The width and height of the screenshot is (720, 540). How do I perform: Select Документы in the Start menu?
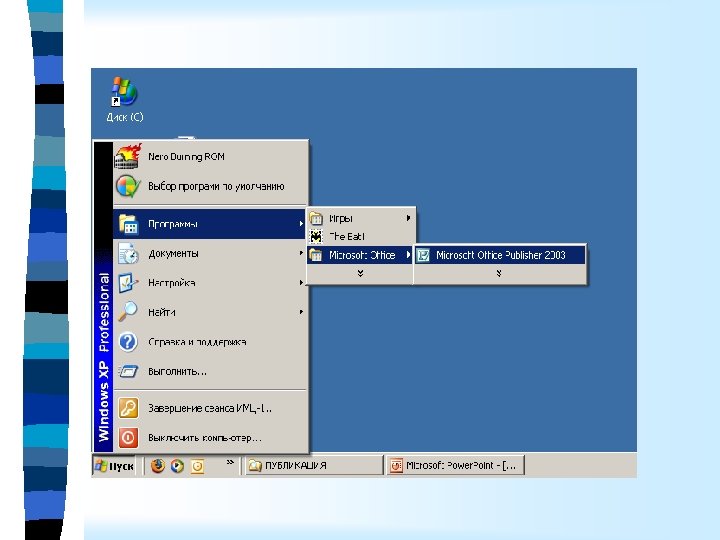tap(209, 253)
